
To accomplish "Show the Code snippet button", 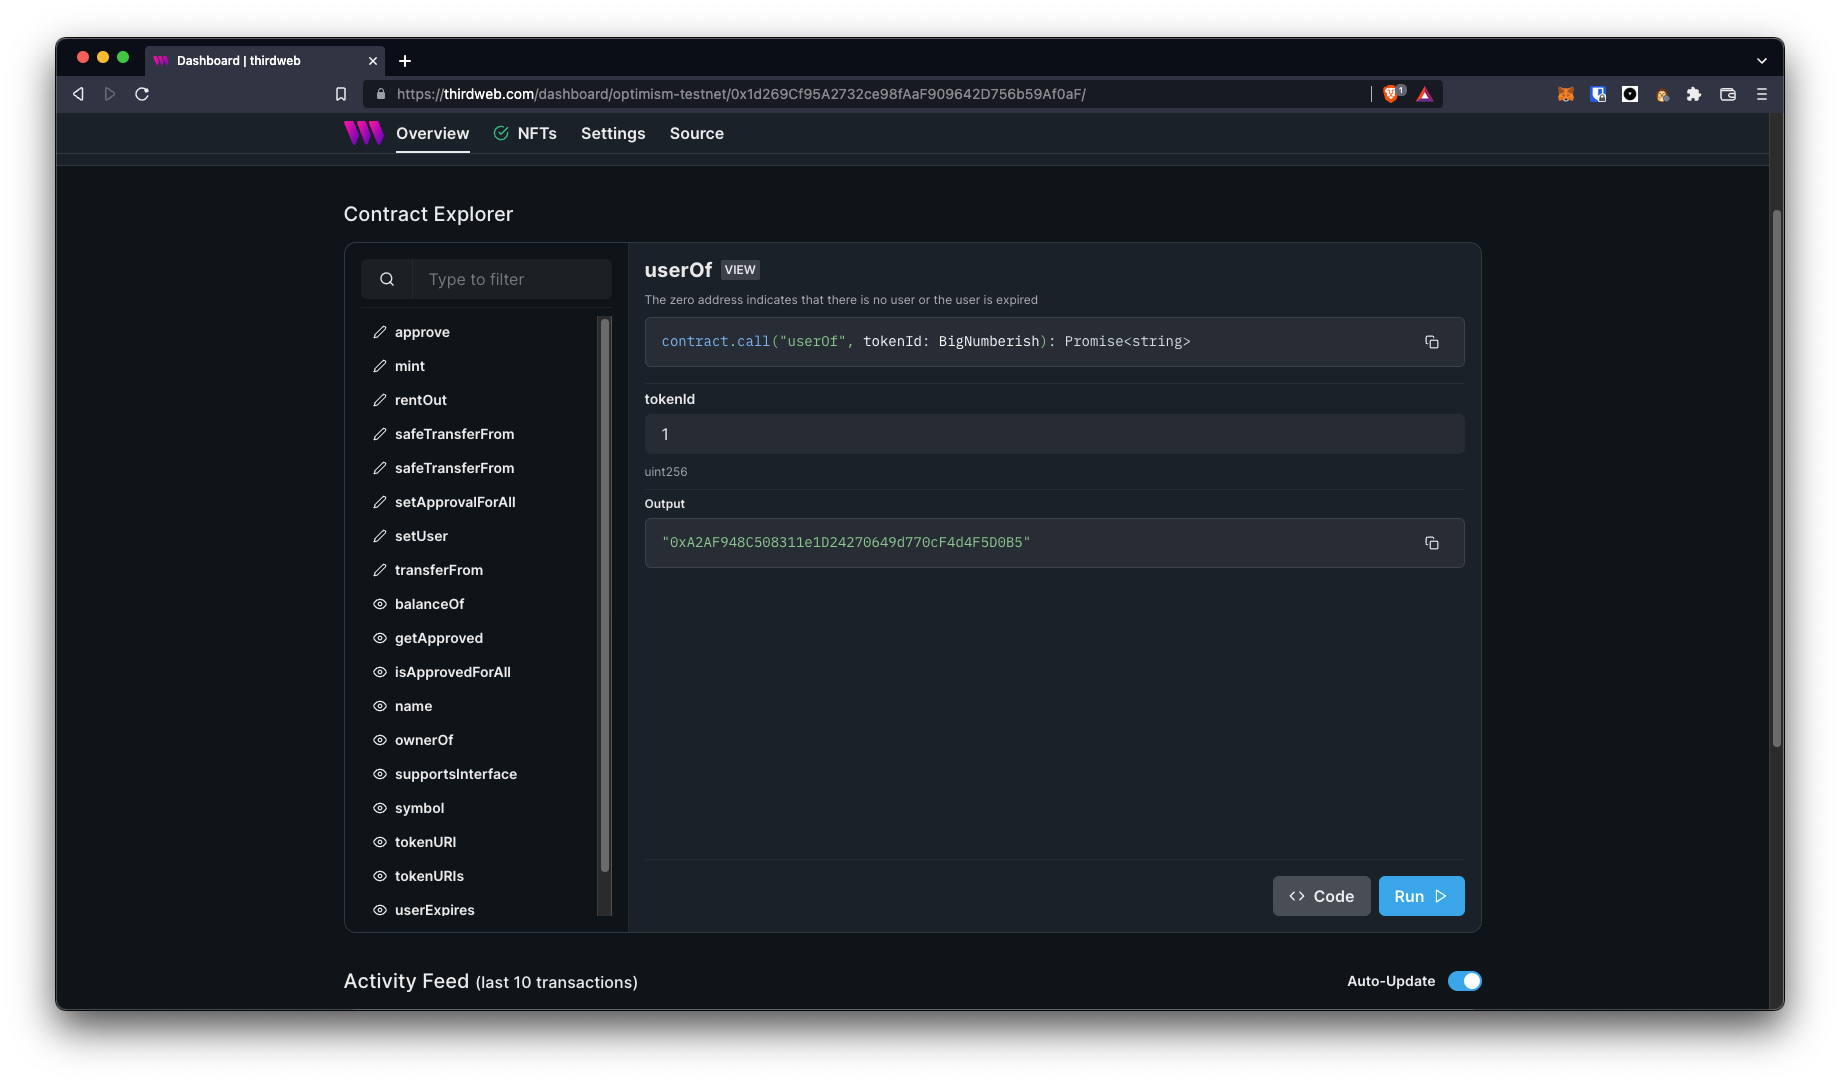I will 1321,896.
